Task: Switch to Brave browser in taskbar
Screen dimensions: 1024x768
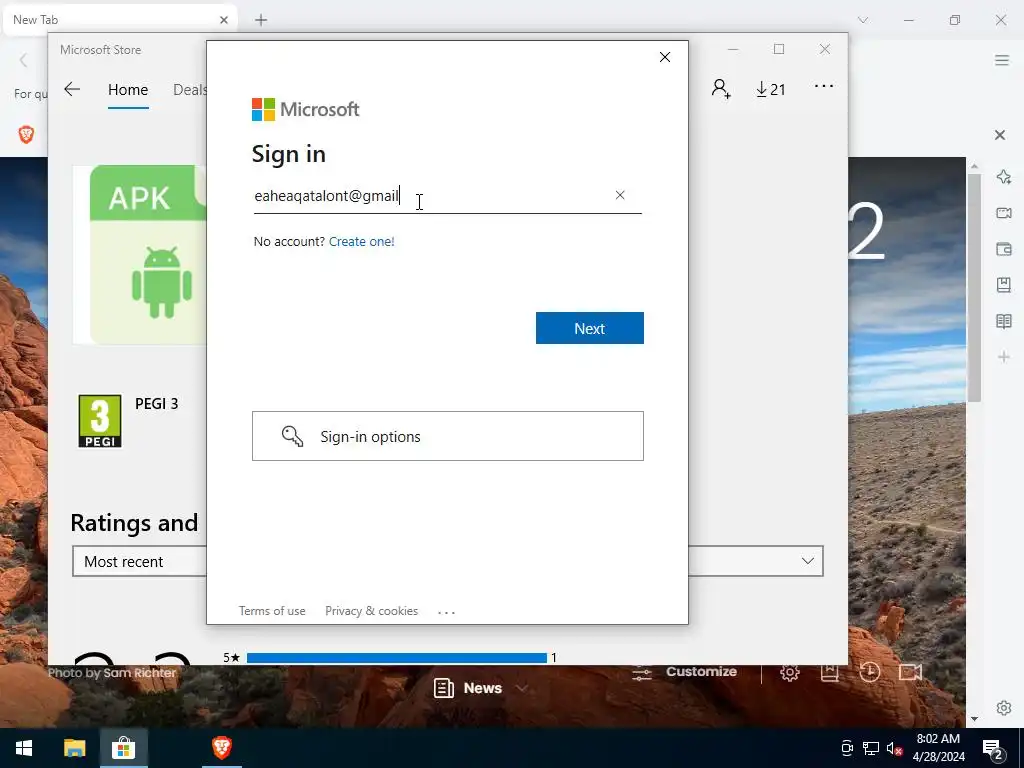Action: (x=222, y=748)
